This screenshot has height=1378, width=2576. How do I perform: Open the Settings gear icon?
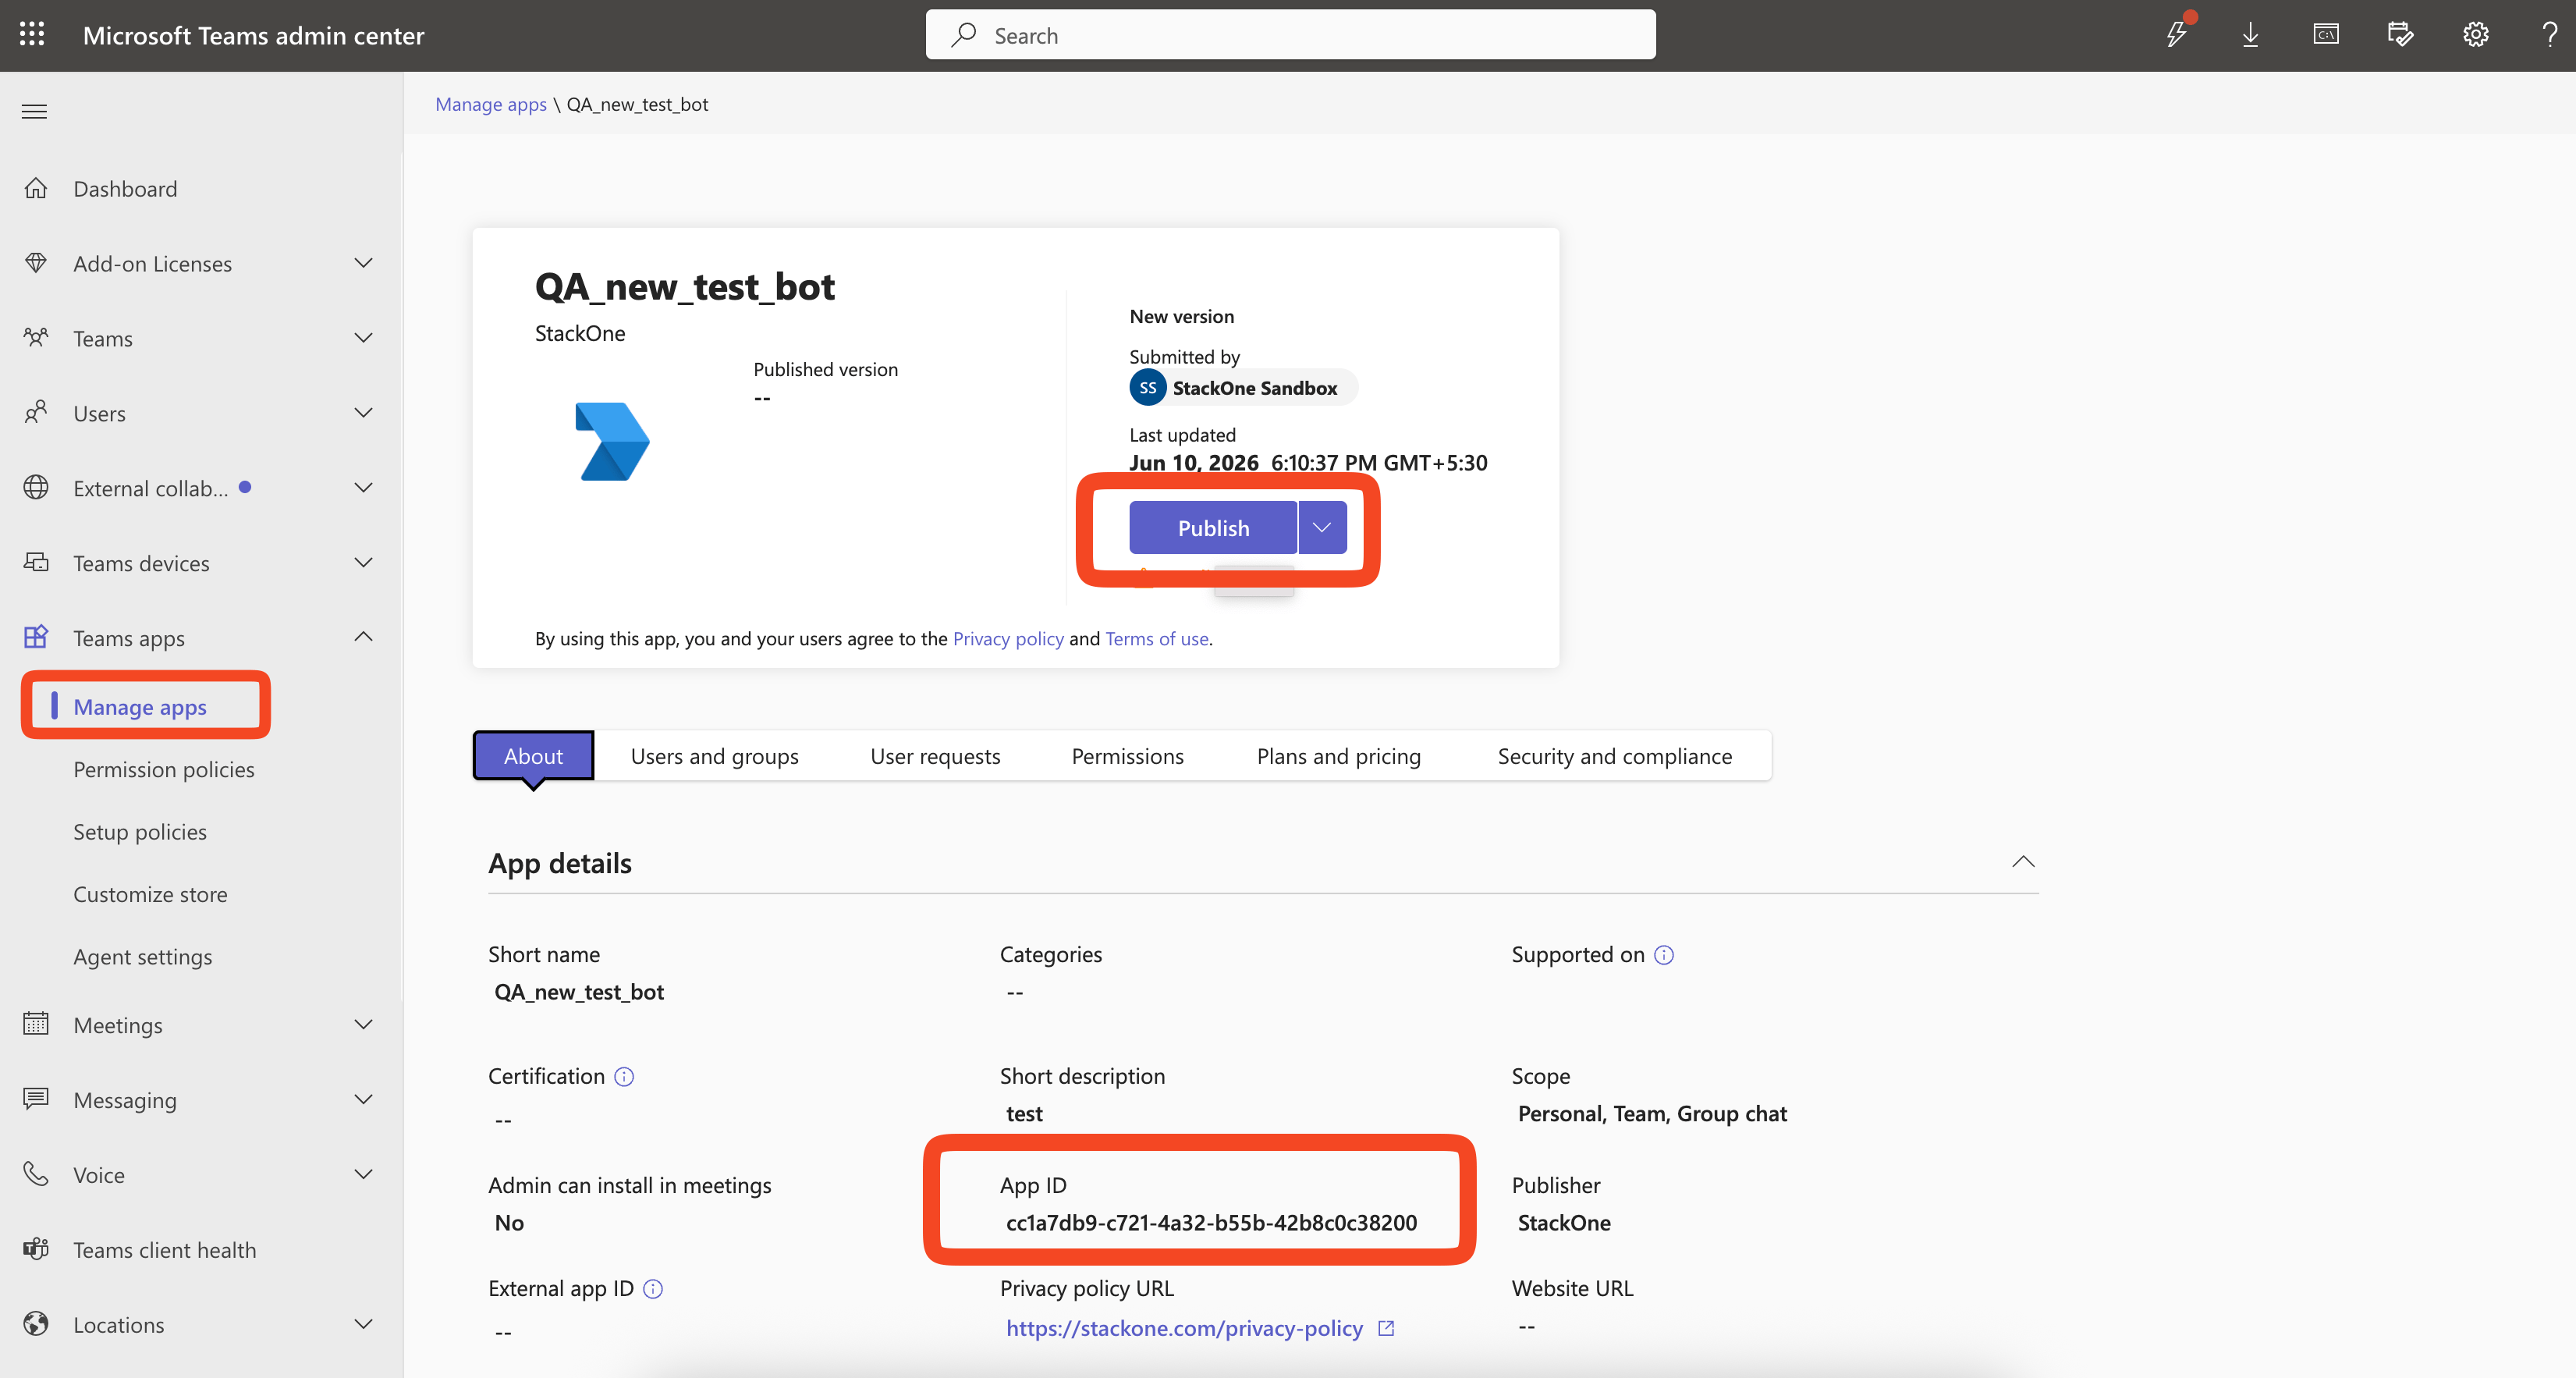2475,35
